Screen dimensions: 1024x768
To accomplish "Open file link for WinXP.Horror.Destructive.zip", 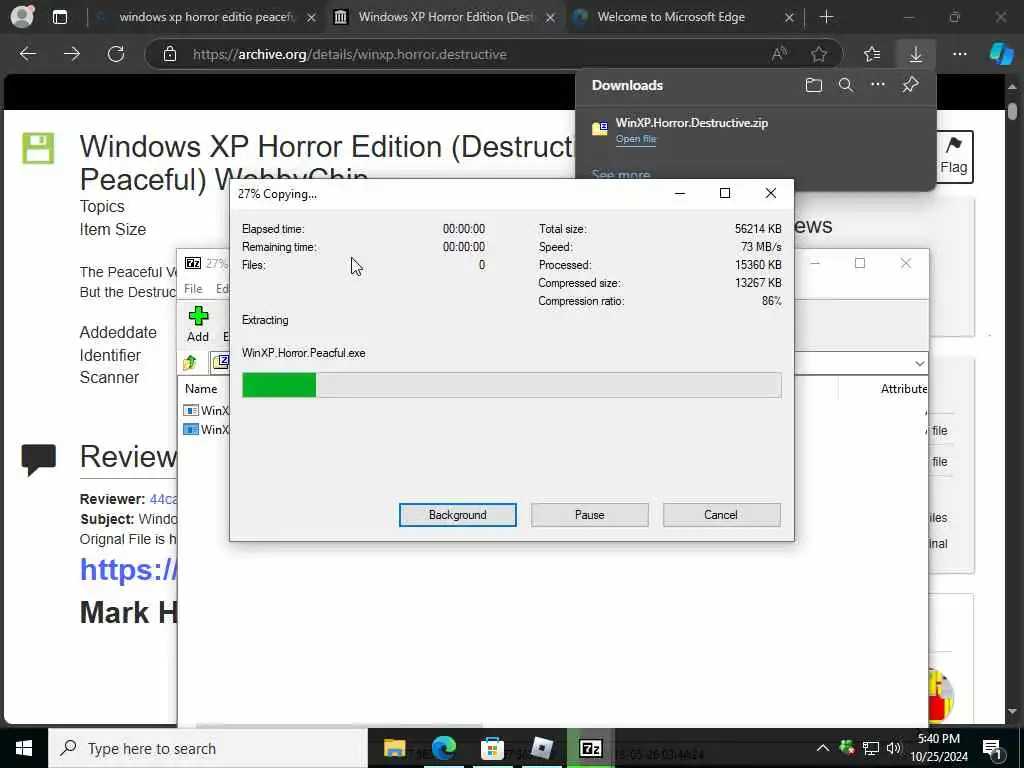I will (635, 138).
